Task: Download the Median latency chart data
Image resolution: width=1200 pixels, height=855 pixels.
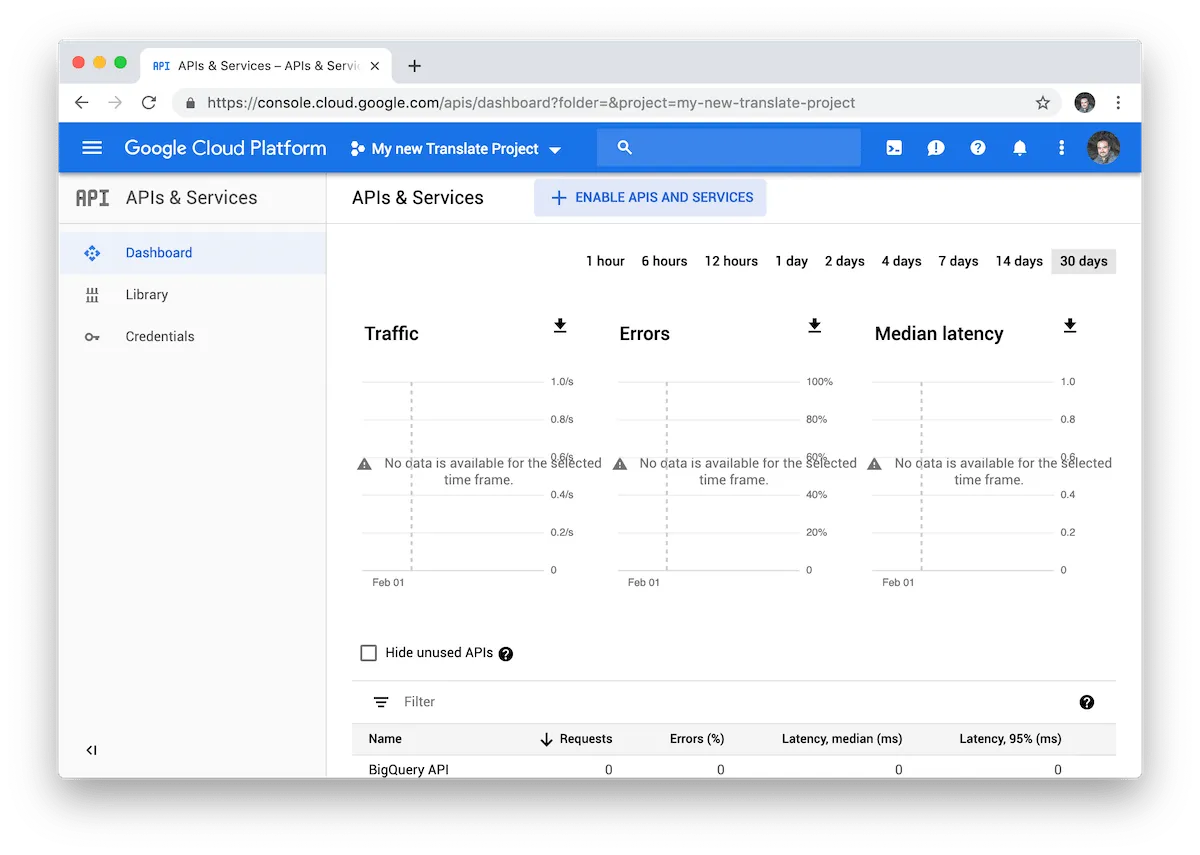Action: 1070,326
